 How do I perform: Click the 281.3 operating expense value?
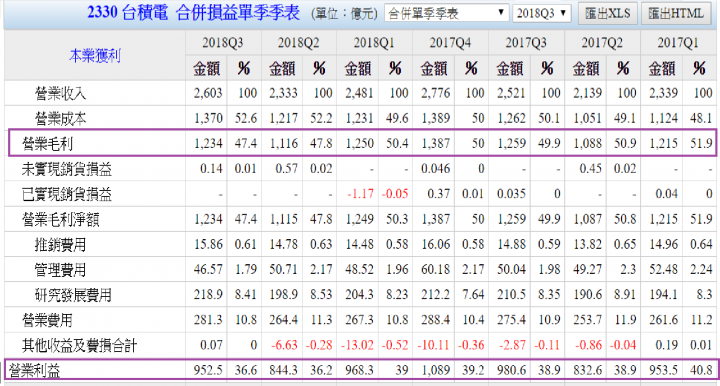pos(208,319)
